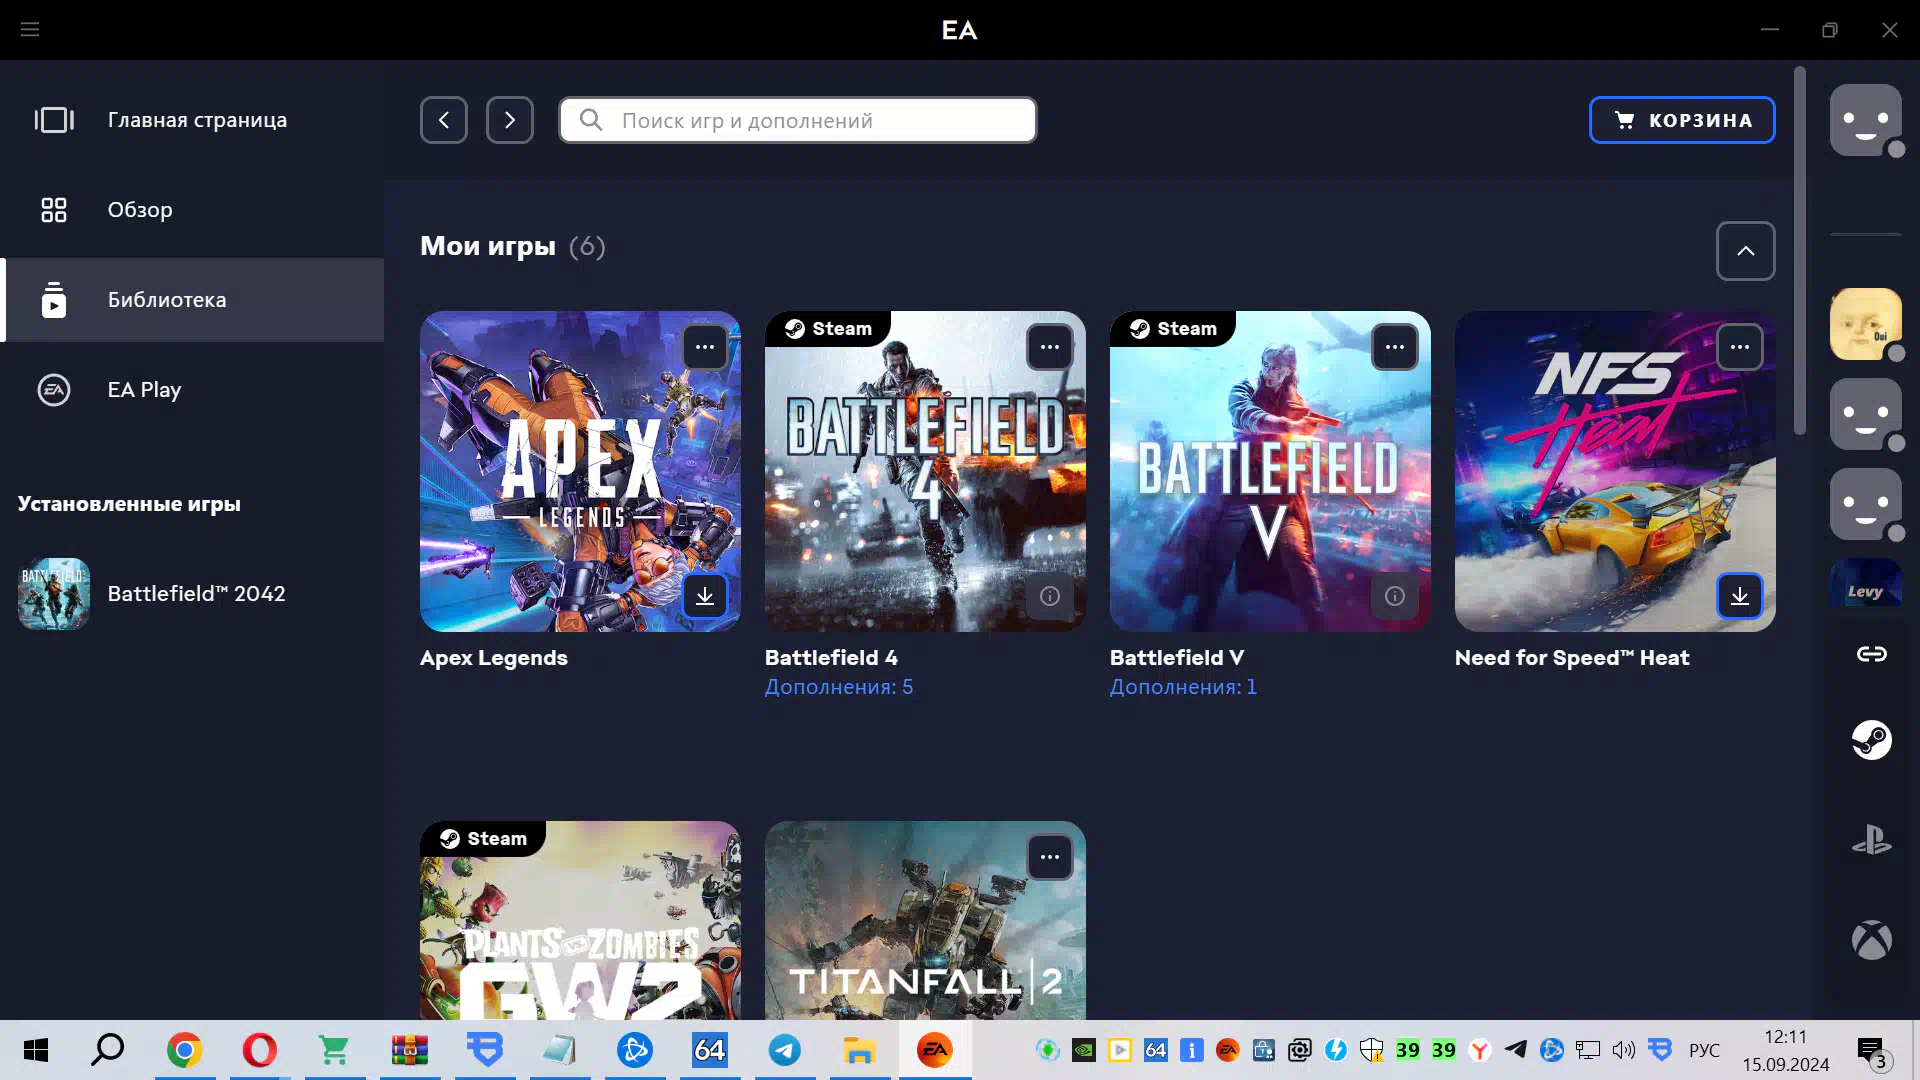Open your profile avatar at top right
This screenshot has height=1080, width=1920.
click(x=1866, y=120)
